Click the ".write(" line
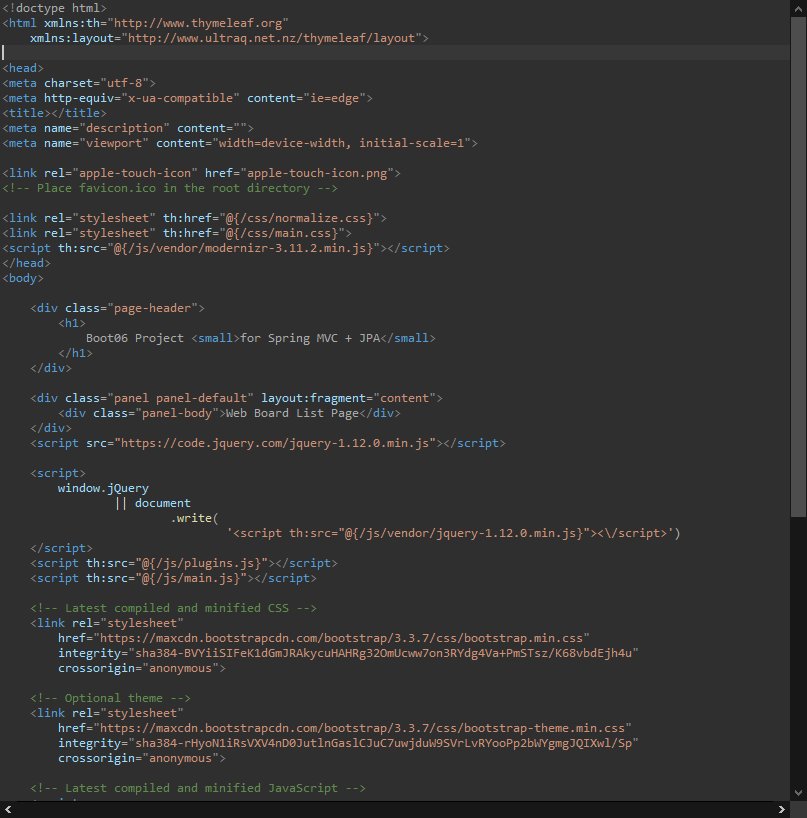The width and height of the screenshot is (807, 818). [195, 518]
